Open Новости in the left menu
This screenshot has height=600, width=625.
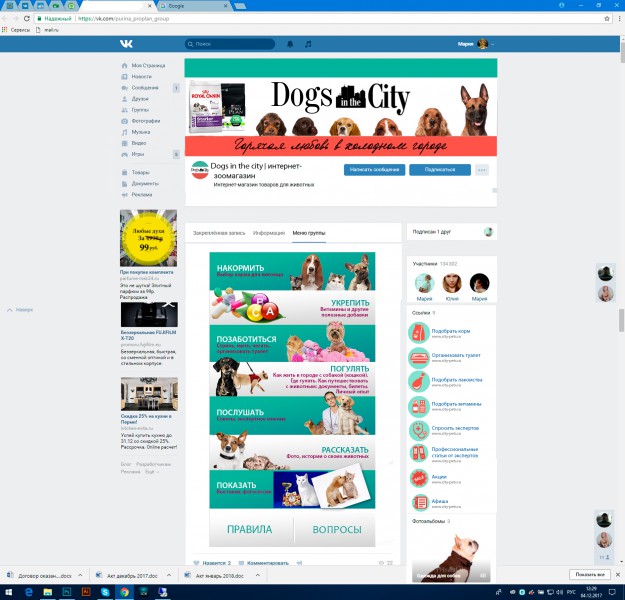pyautogui.click(x=137, y=77)
